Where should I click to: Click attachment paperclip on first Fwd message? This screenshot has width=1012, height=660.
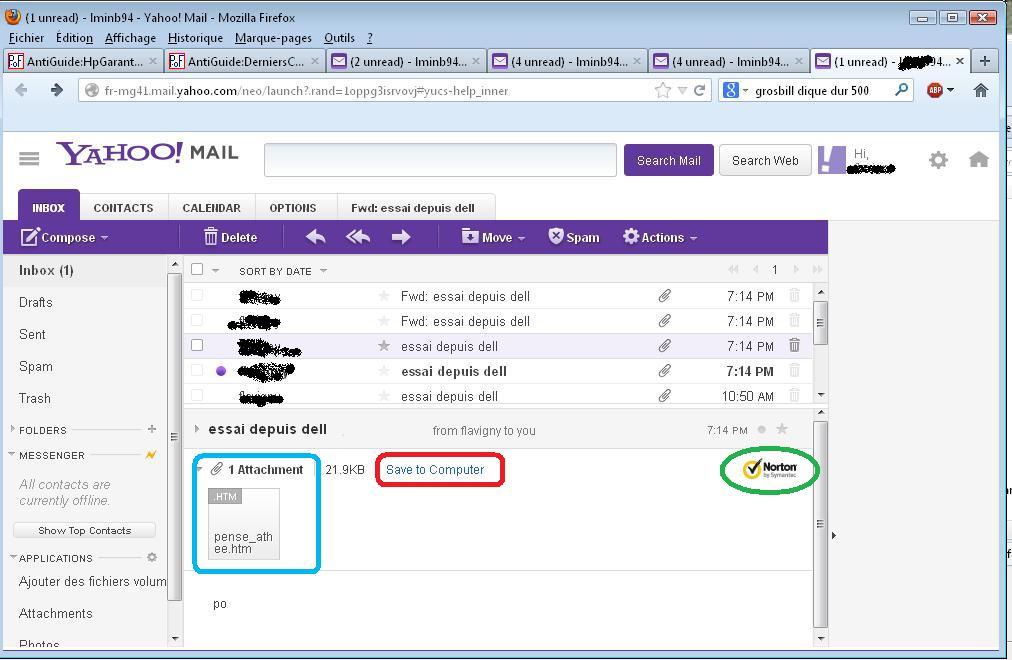click(664, 295)
